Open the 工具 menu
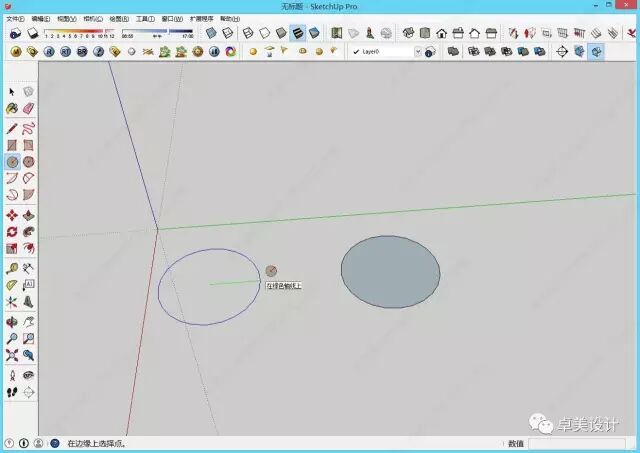The image size is (640, 453). (x=145, y=19)
